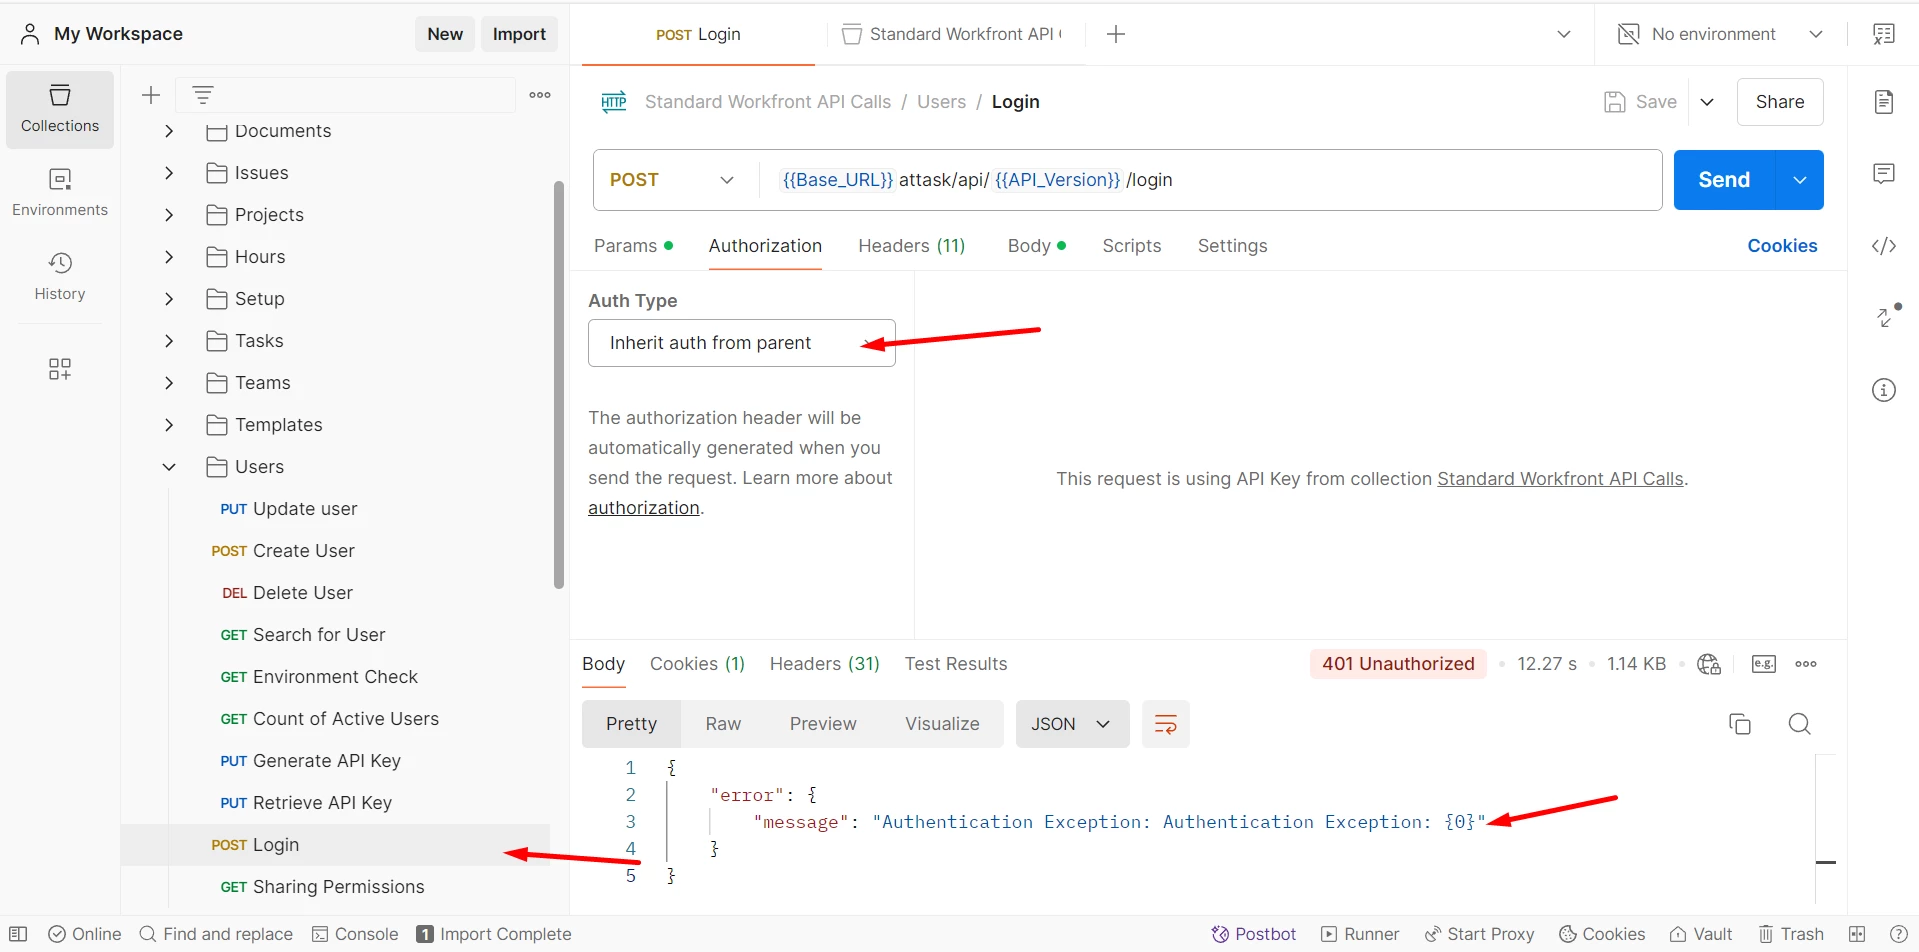Open response options three-dot menu

(x=1806, y=664)
